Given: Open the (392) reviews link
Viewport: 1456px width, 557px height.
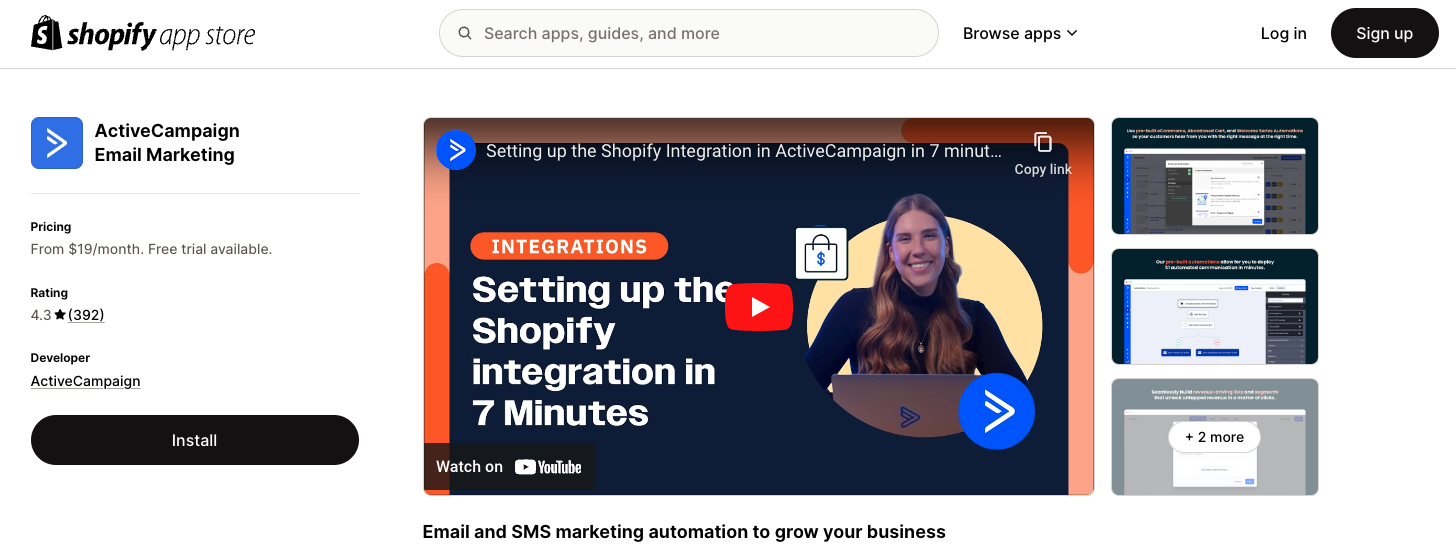Looking at the screenshot, I should (86, 315).
